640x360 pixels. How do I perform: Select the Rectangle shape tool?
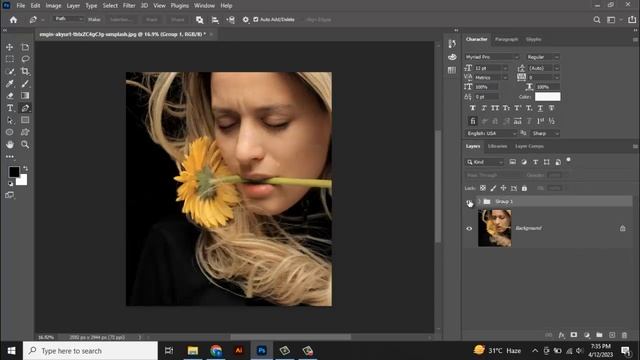(x=25, y=120)
